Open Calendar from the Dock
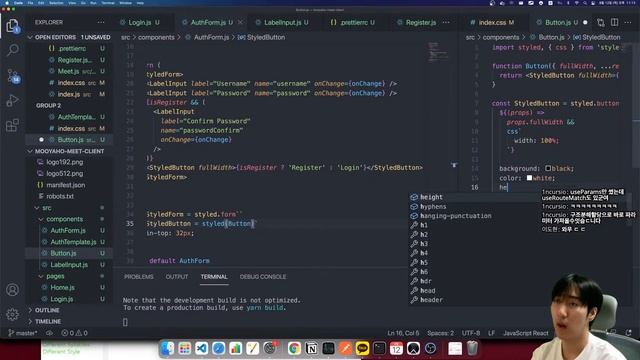The width and height of the screenshot is (640, 360). tap(396, 348)
